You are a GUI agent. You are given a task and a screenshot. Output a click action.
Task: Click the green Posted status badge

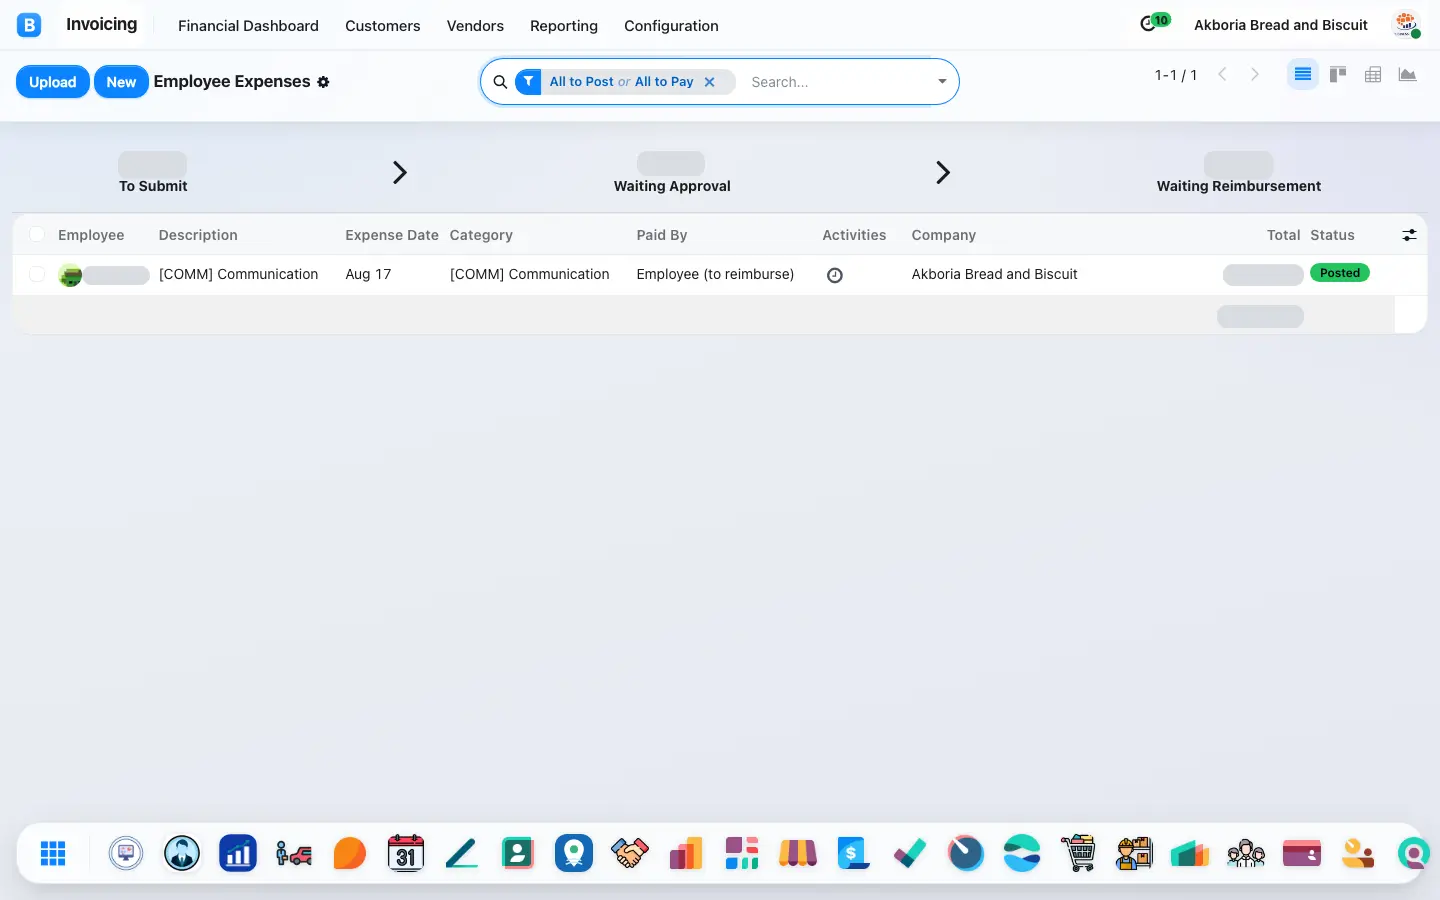pos(1340,273)
